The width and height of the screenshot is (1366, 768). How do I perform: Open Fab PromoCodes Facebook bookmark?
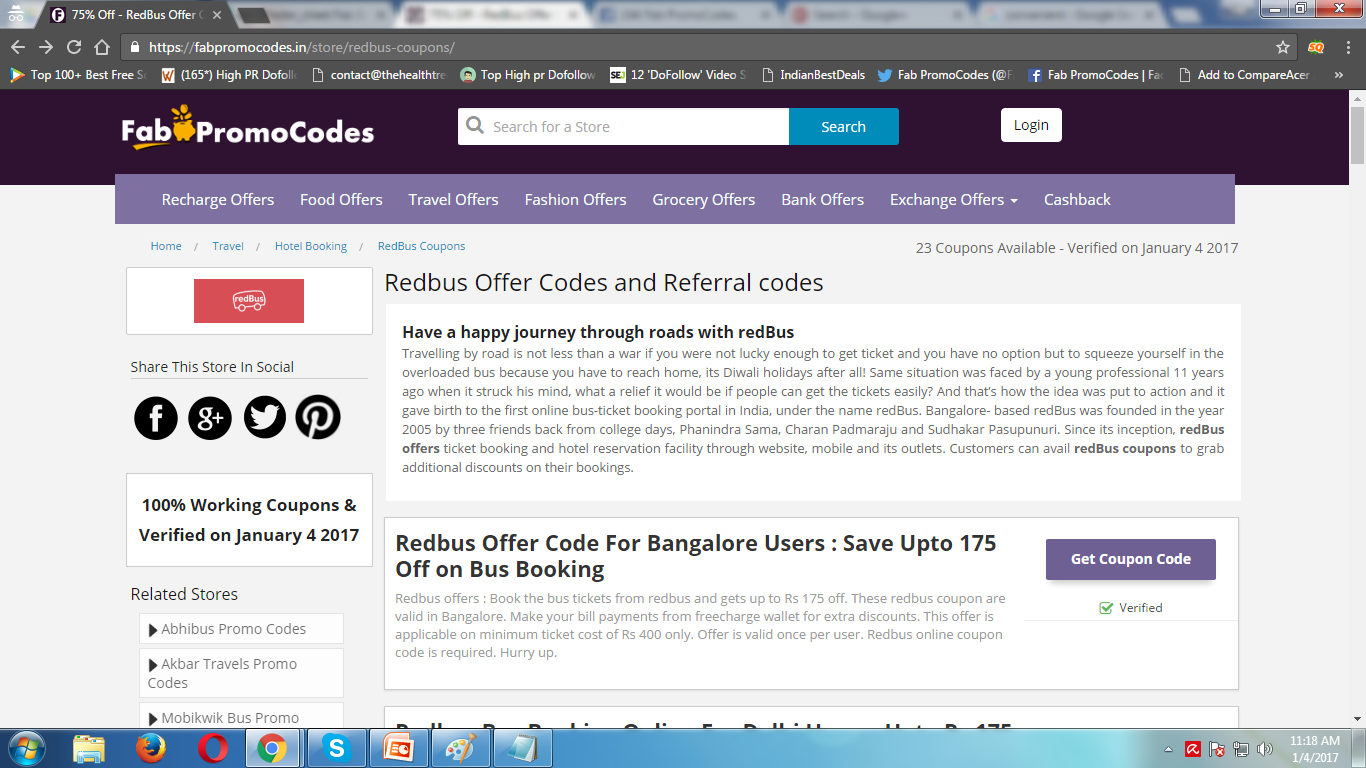[1095, 75]
